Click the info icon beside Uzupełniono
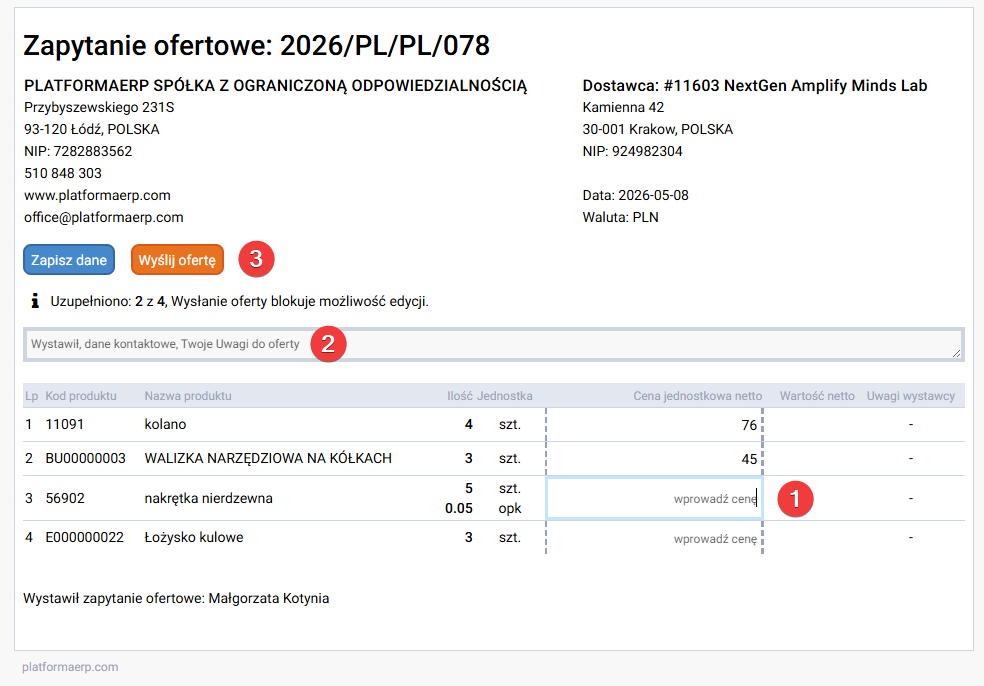 click(35, 301)
